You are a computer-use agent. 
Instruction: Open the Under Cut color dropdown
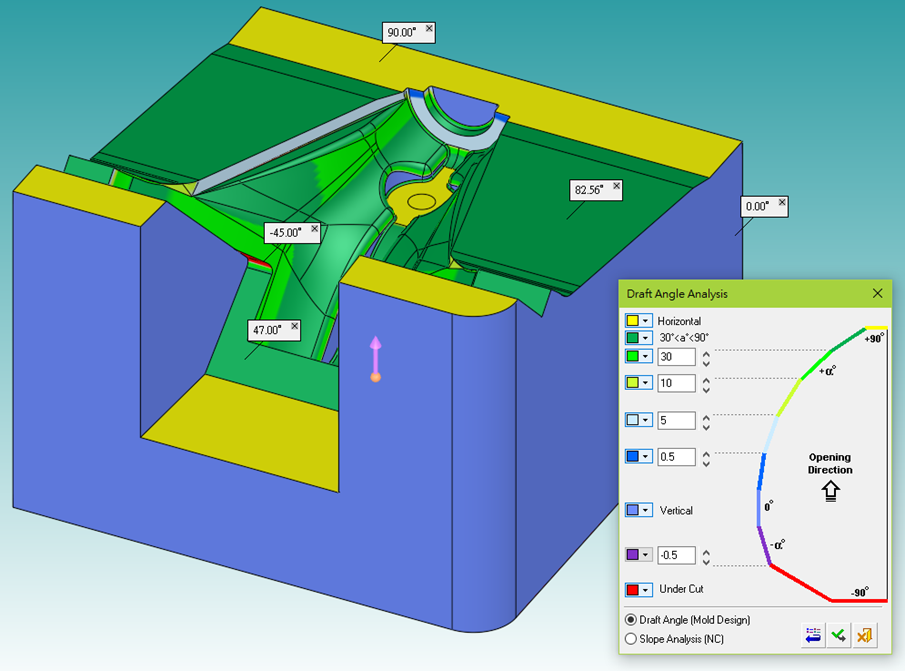coord(645,590)
